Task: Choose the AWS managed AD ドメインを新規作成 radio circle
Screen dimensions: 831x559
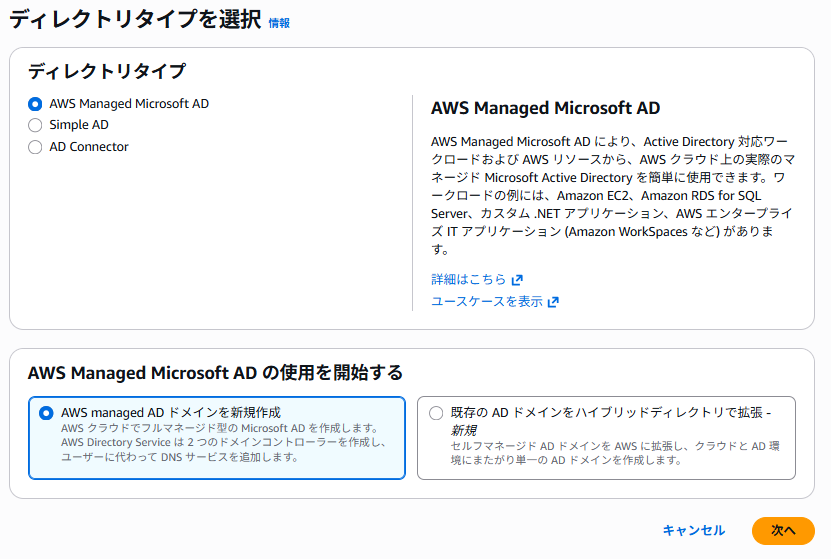Action: coord(46,412)
